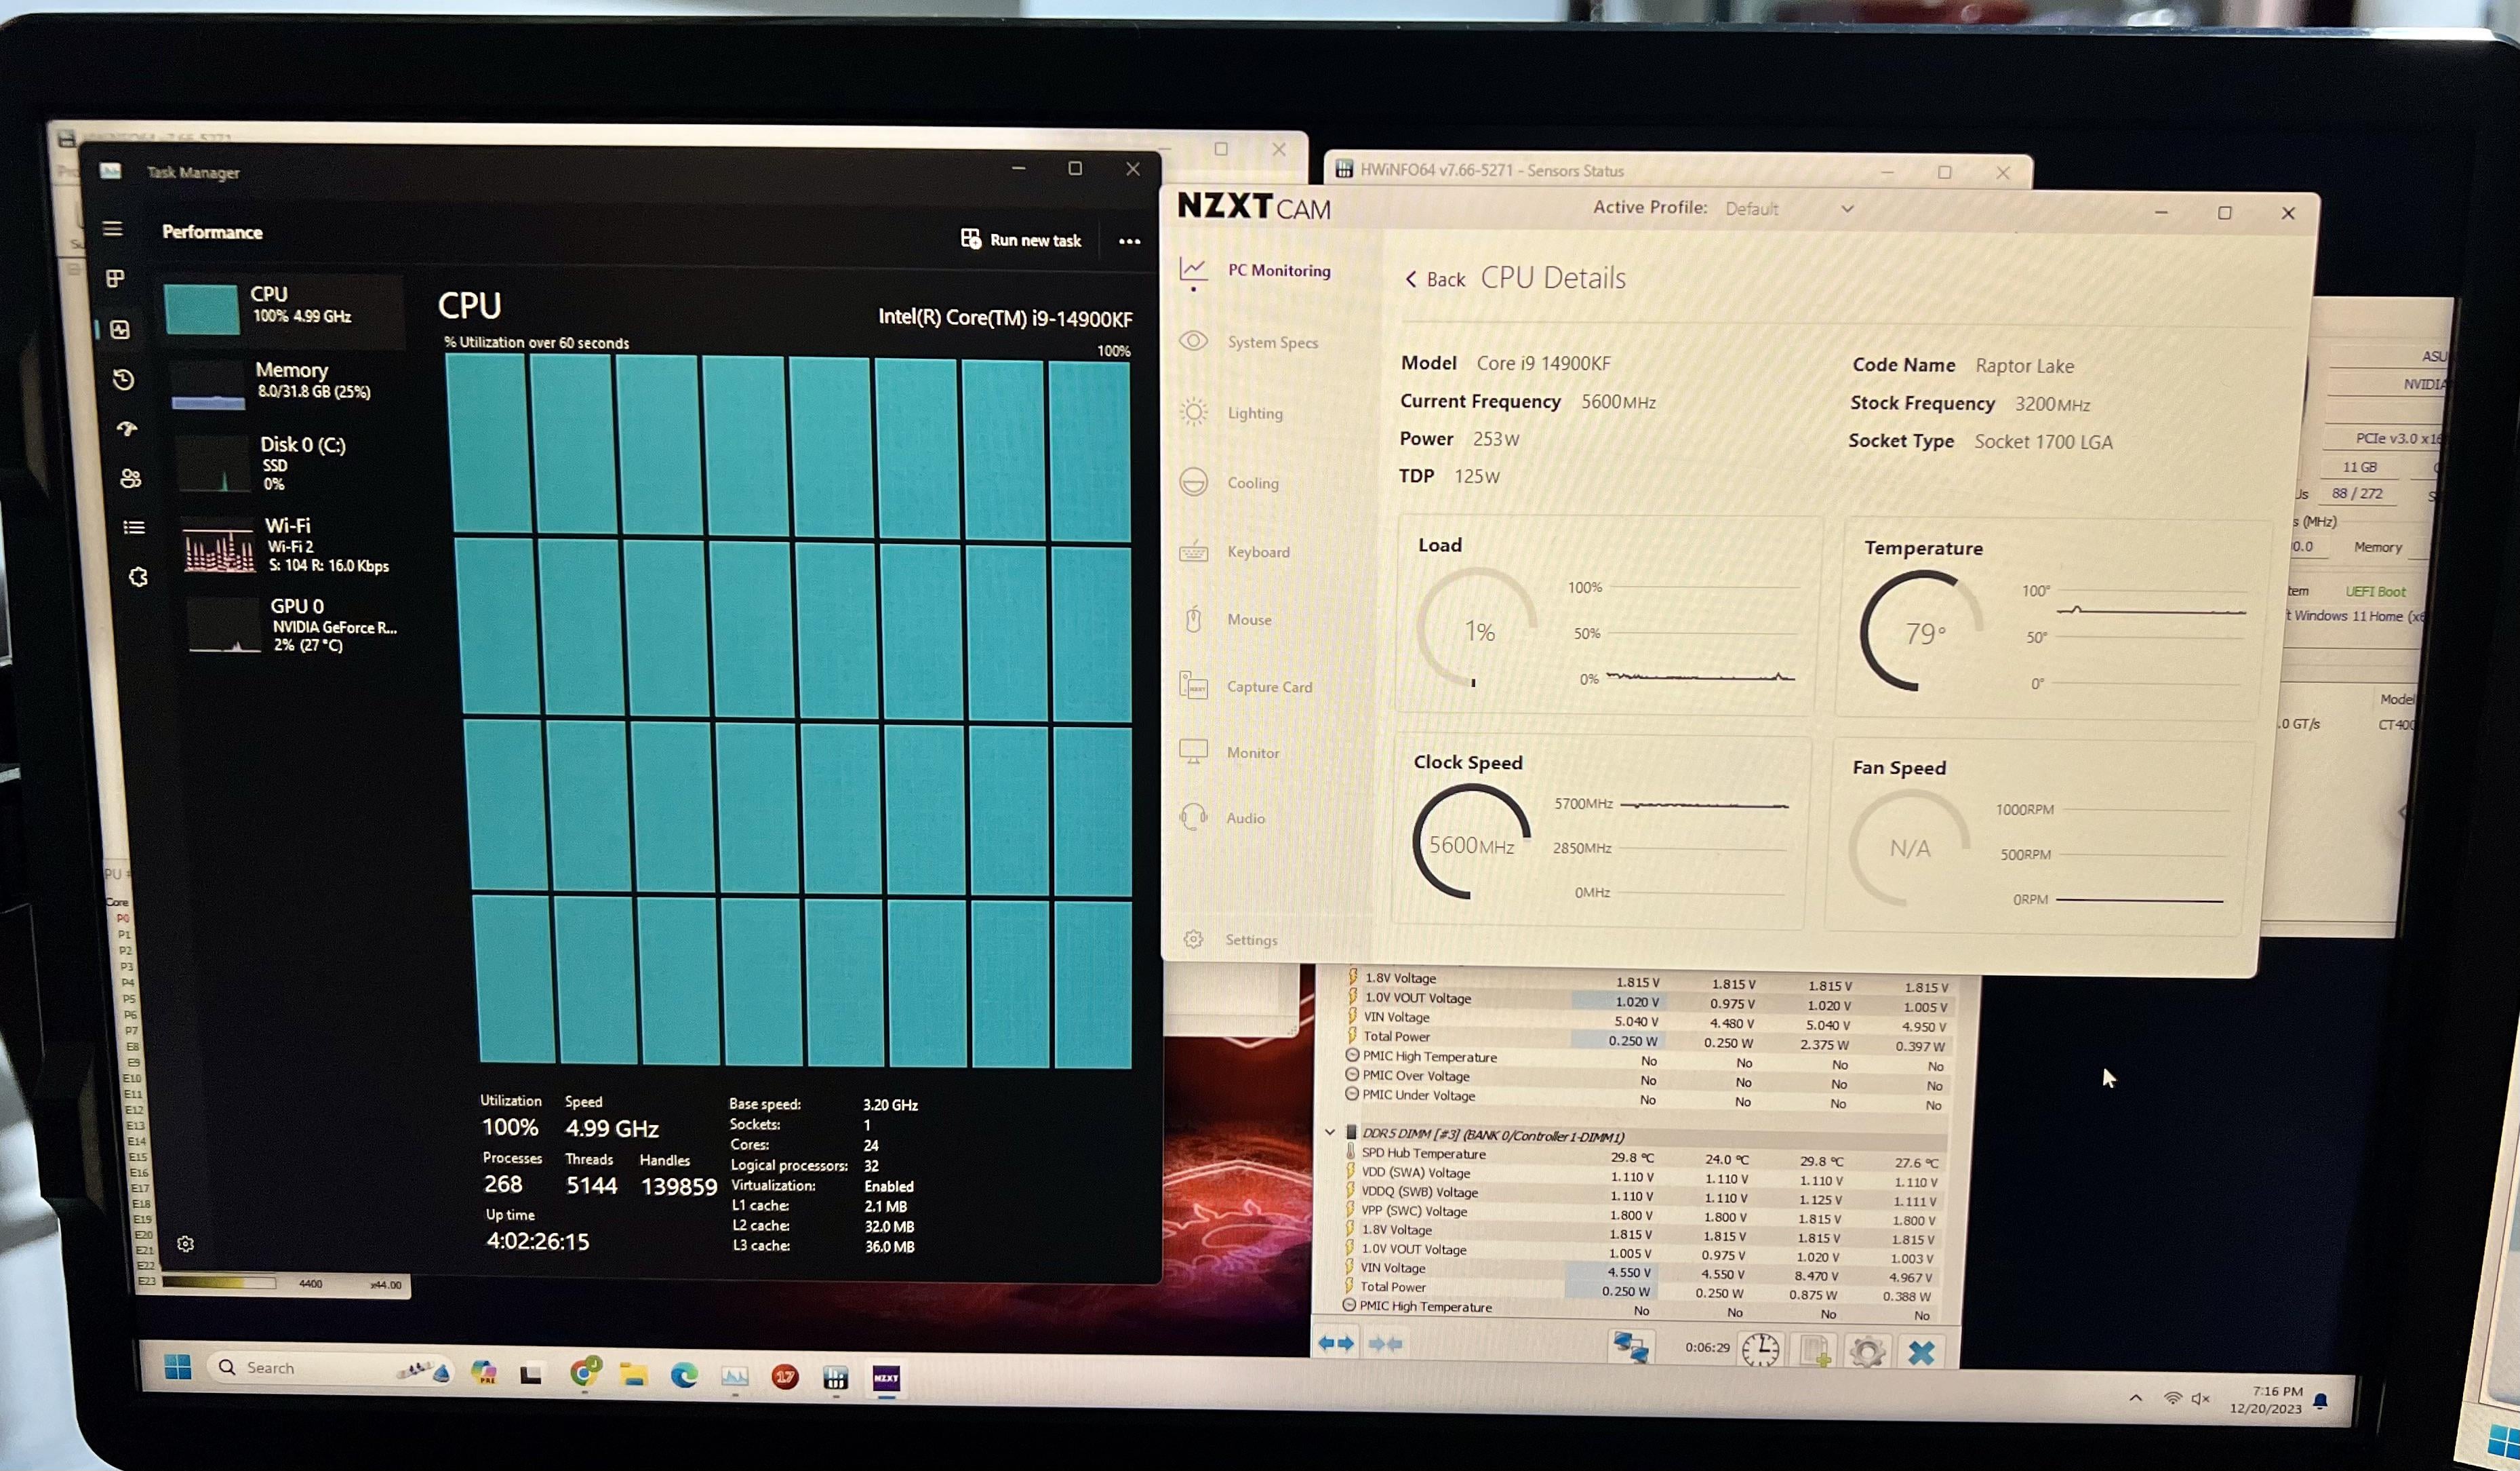Click the NZXT CAM taskbar icon

click(x=886, y=1379)
